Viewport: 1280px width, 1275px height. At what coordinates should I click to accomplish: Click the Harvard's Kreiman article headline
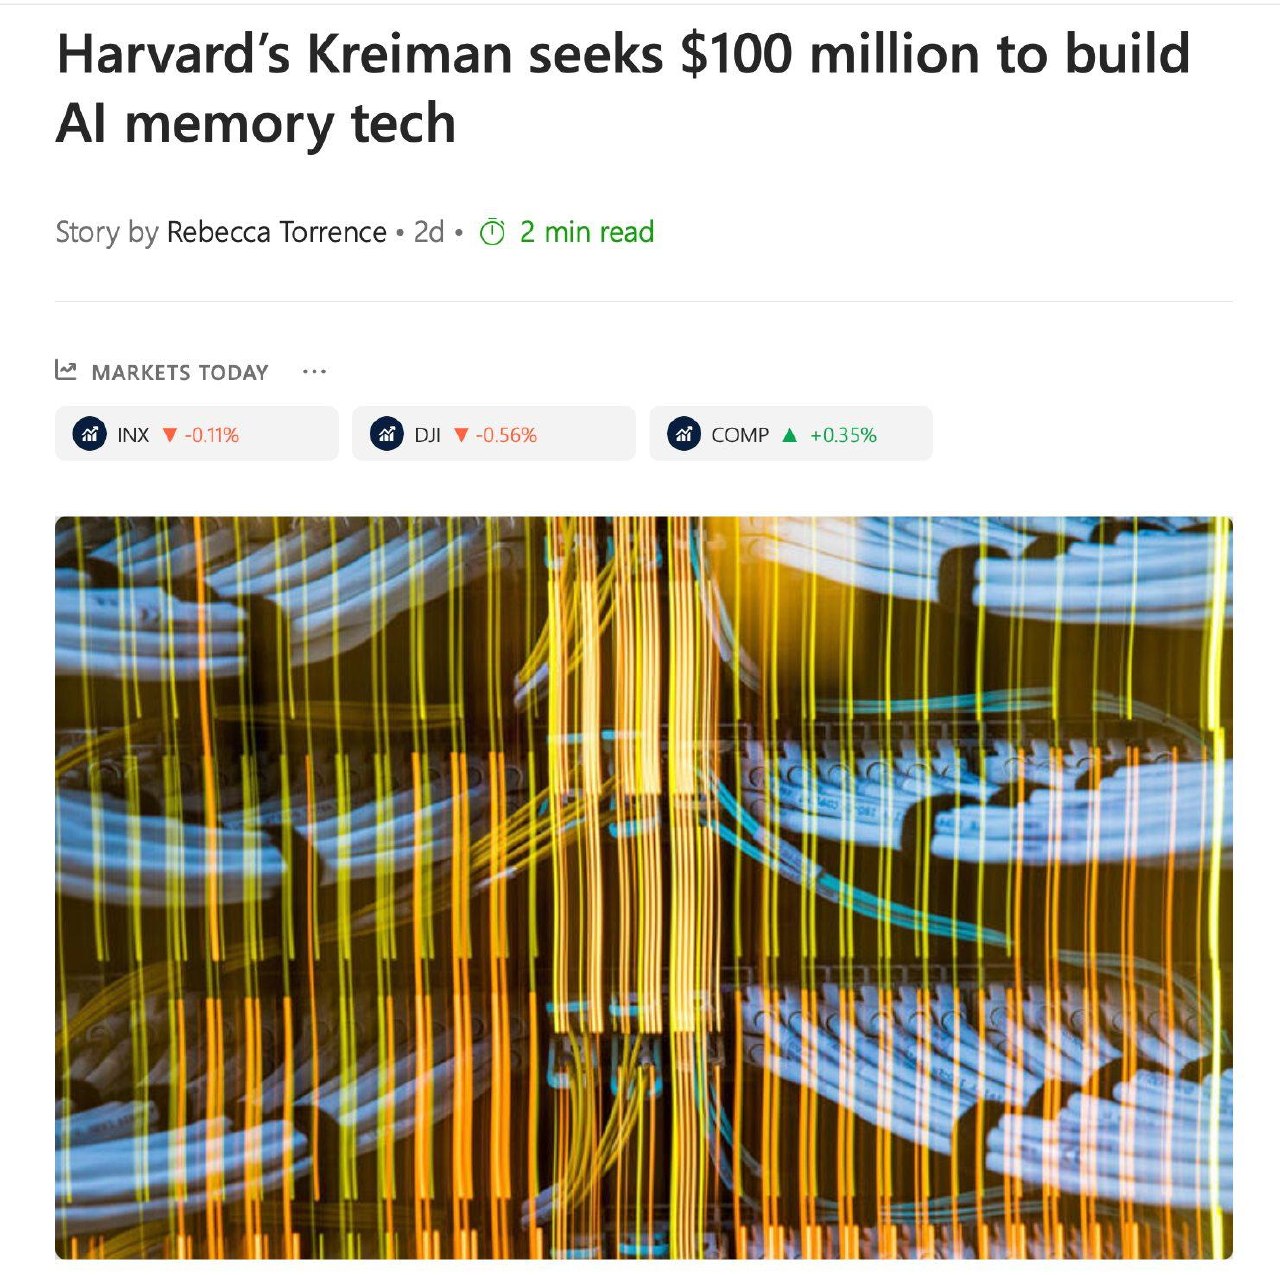(622, 88)
